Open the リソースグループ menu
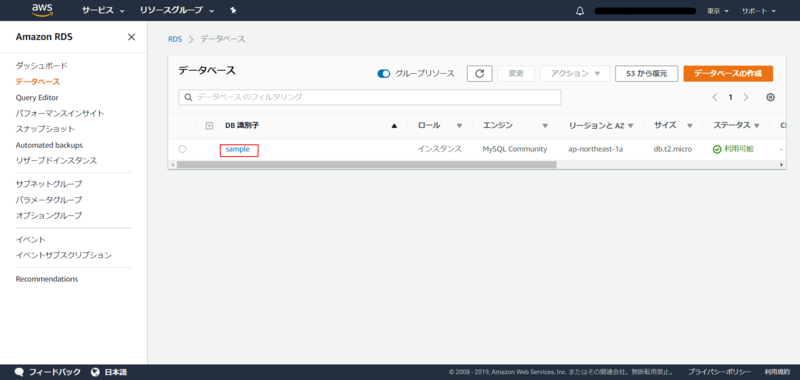The image size is (800, 380). (177, 10)
